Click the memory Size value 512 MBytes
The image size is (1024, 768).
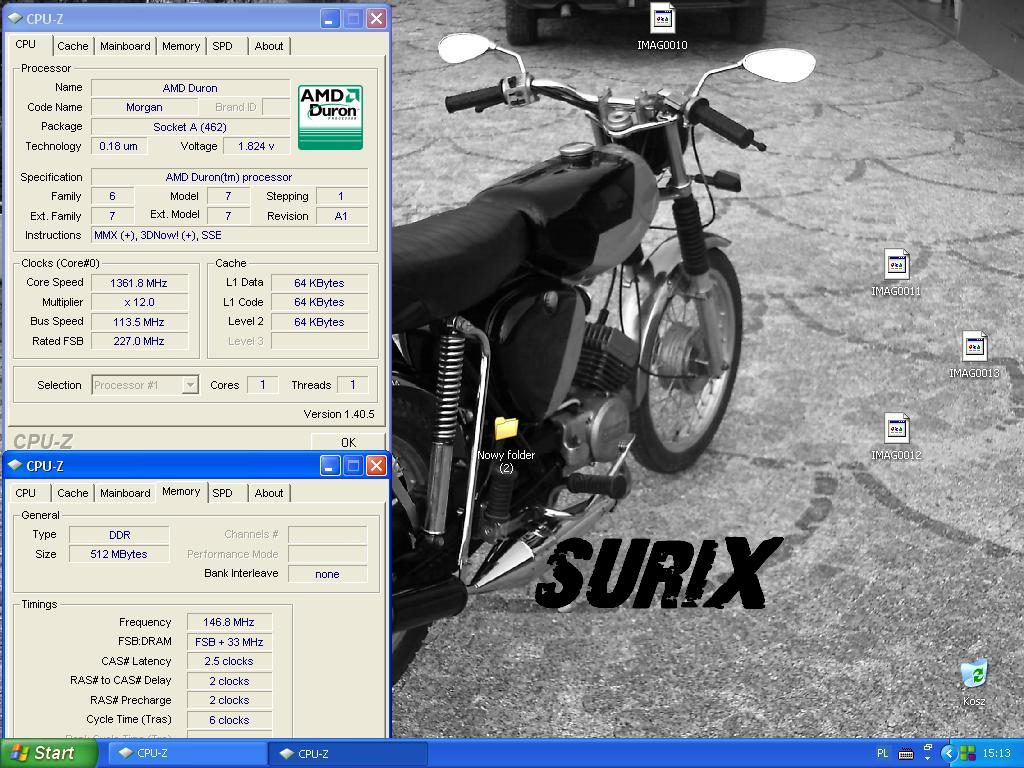point(120,554)
